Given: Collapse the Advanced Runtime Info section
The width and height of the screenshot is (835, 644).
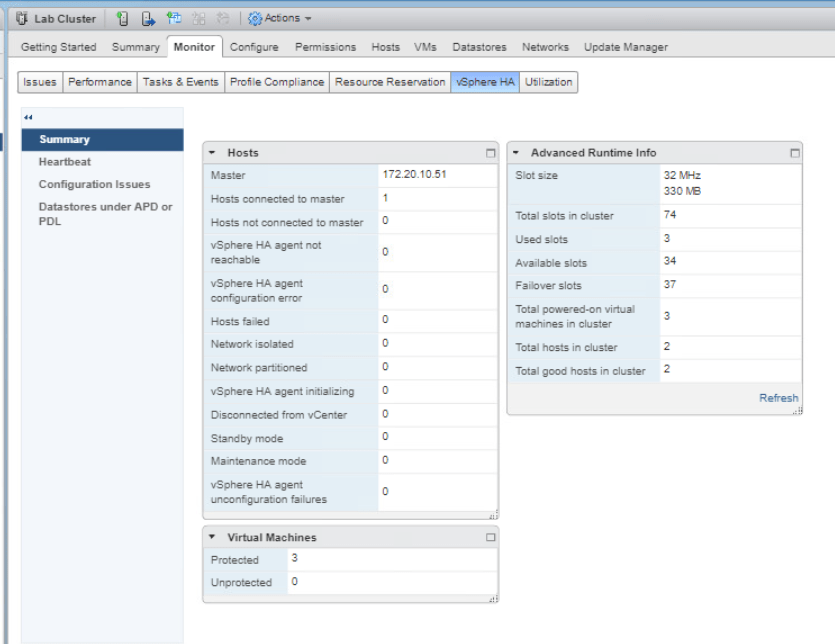Looking at the screenshot, I should [516, 153].
